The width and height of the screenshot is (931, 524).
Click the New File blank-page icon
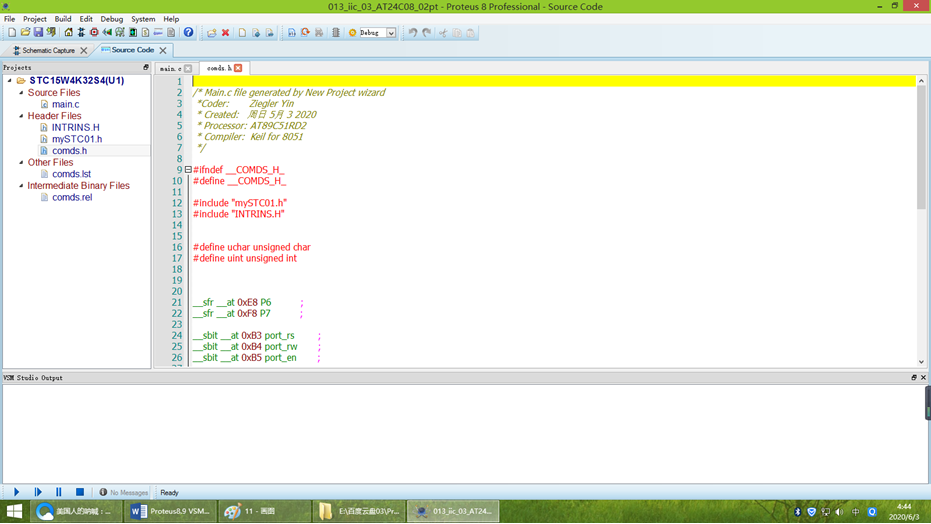tap(242, 33)
